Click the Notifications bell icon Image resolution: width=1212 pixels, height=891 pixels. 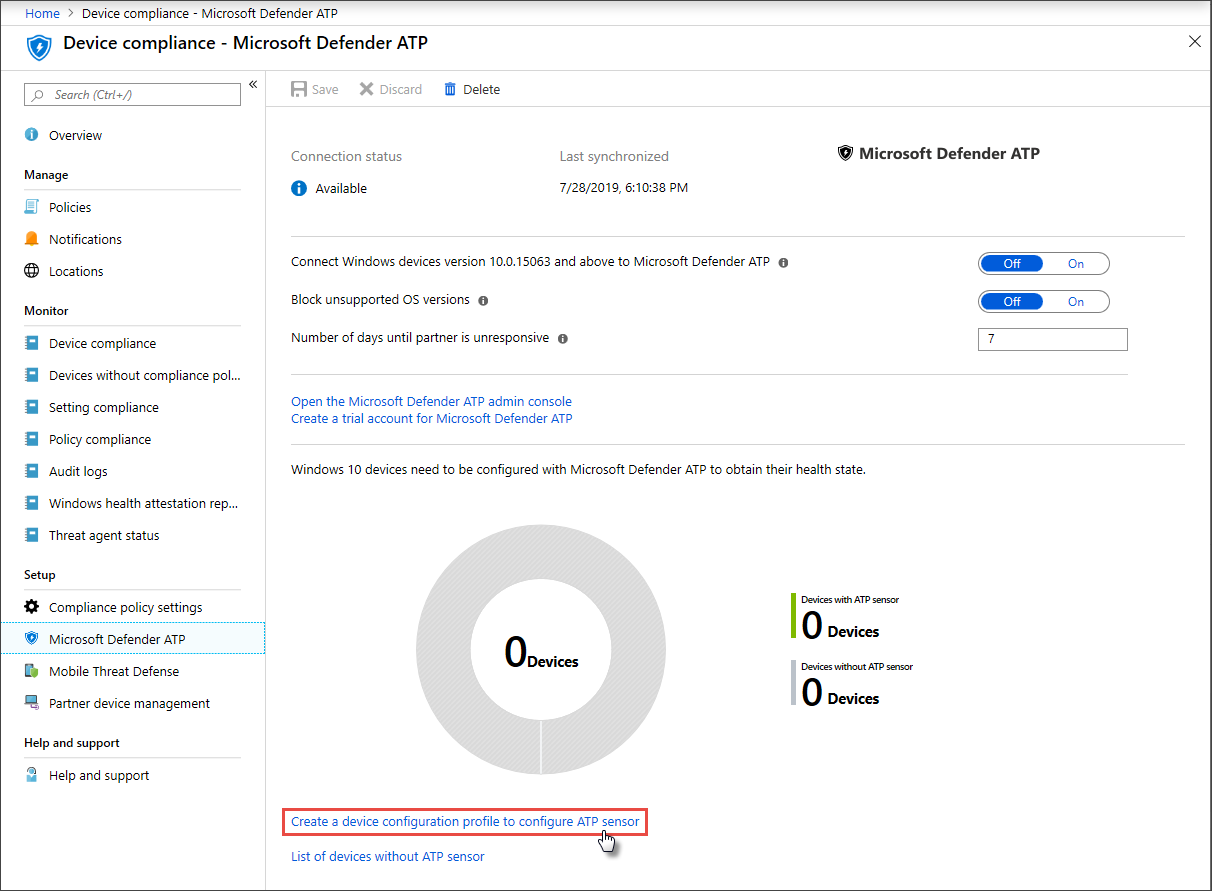(32, 239)
